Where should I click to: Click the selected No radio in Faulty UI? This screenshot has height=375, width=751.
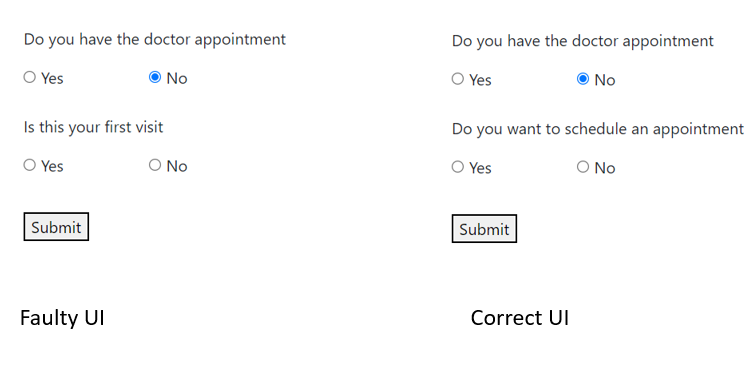[155, 77]
